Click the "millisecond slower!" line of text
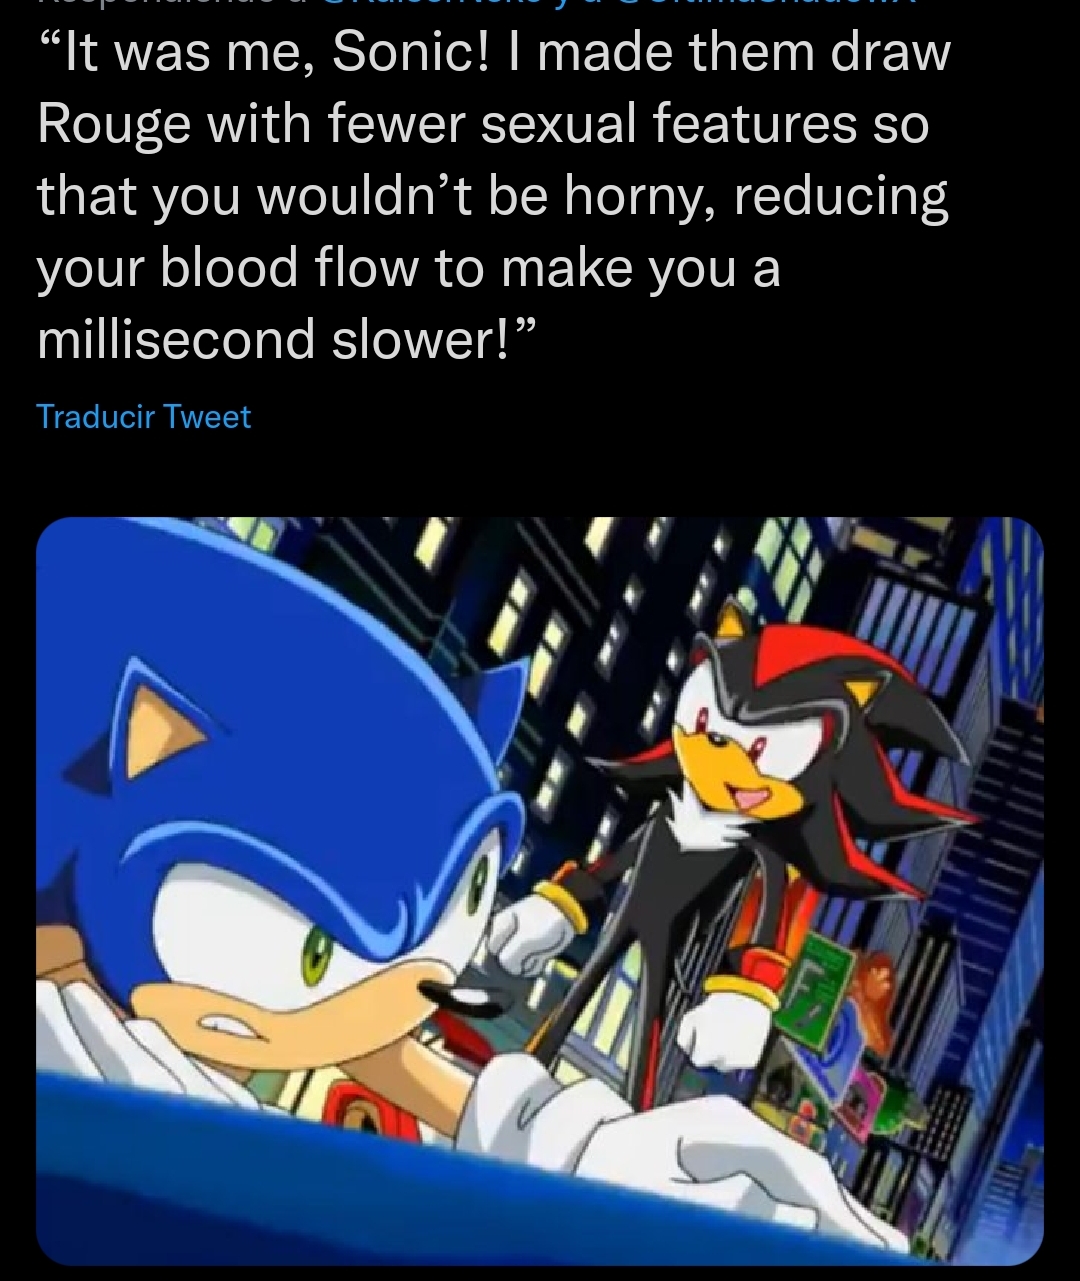The image size is (1080, 1281). 288,339
